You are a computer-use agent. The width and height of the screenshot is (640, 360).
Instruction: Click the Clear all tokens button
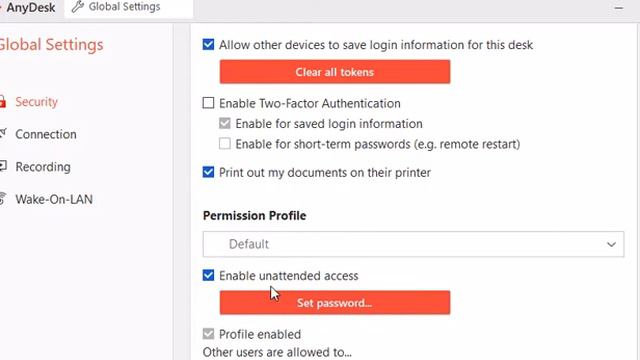[335, 72]
